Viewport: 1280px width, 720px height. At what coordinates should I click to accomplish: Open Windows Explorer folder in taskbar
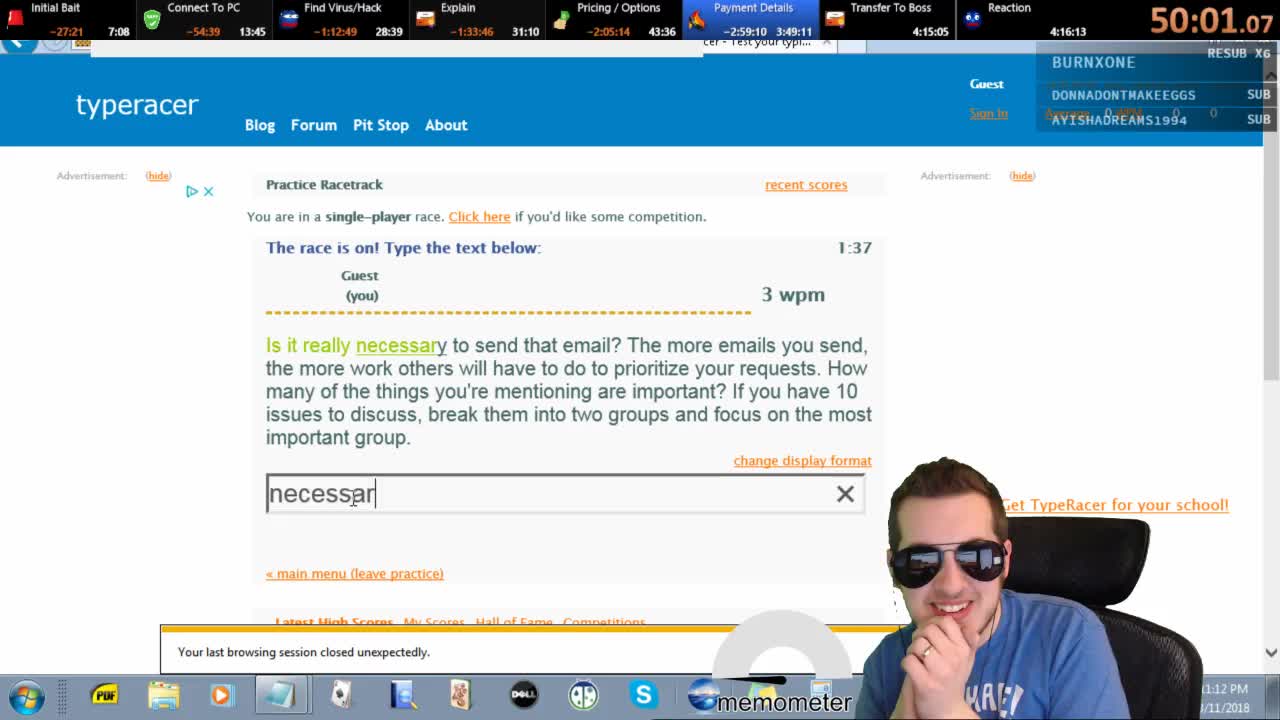tap(163, 695)
